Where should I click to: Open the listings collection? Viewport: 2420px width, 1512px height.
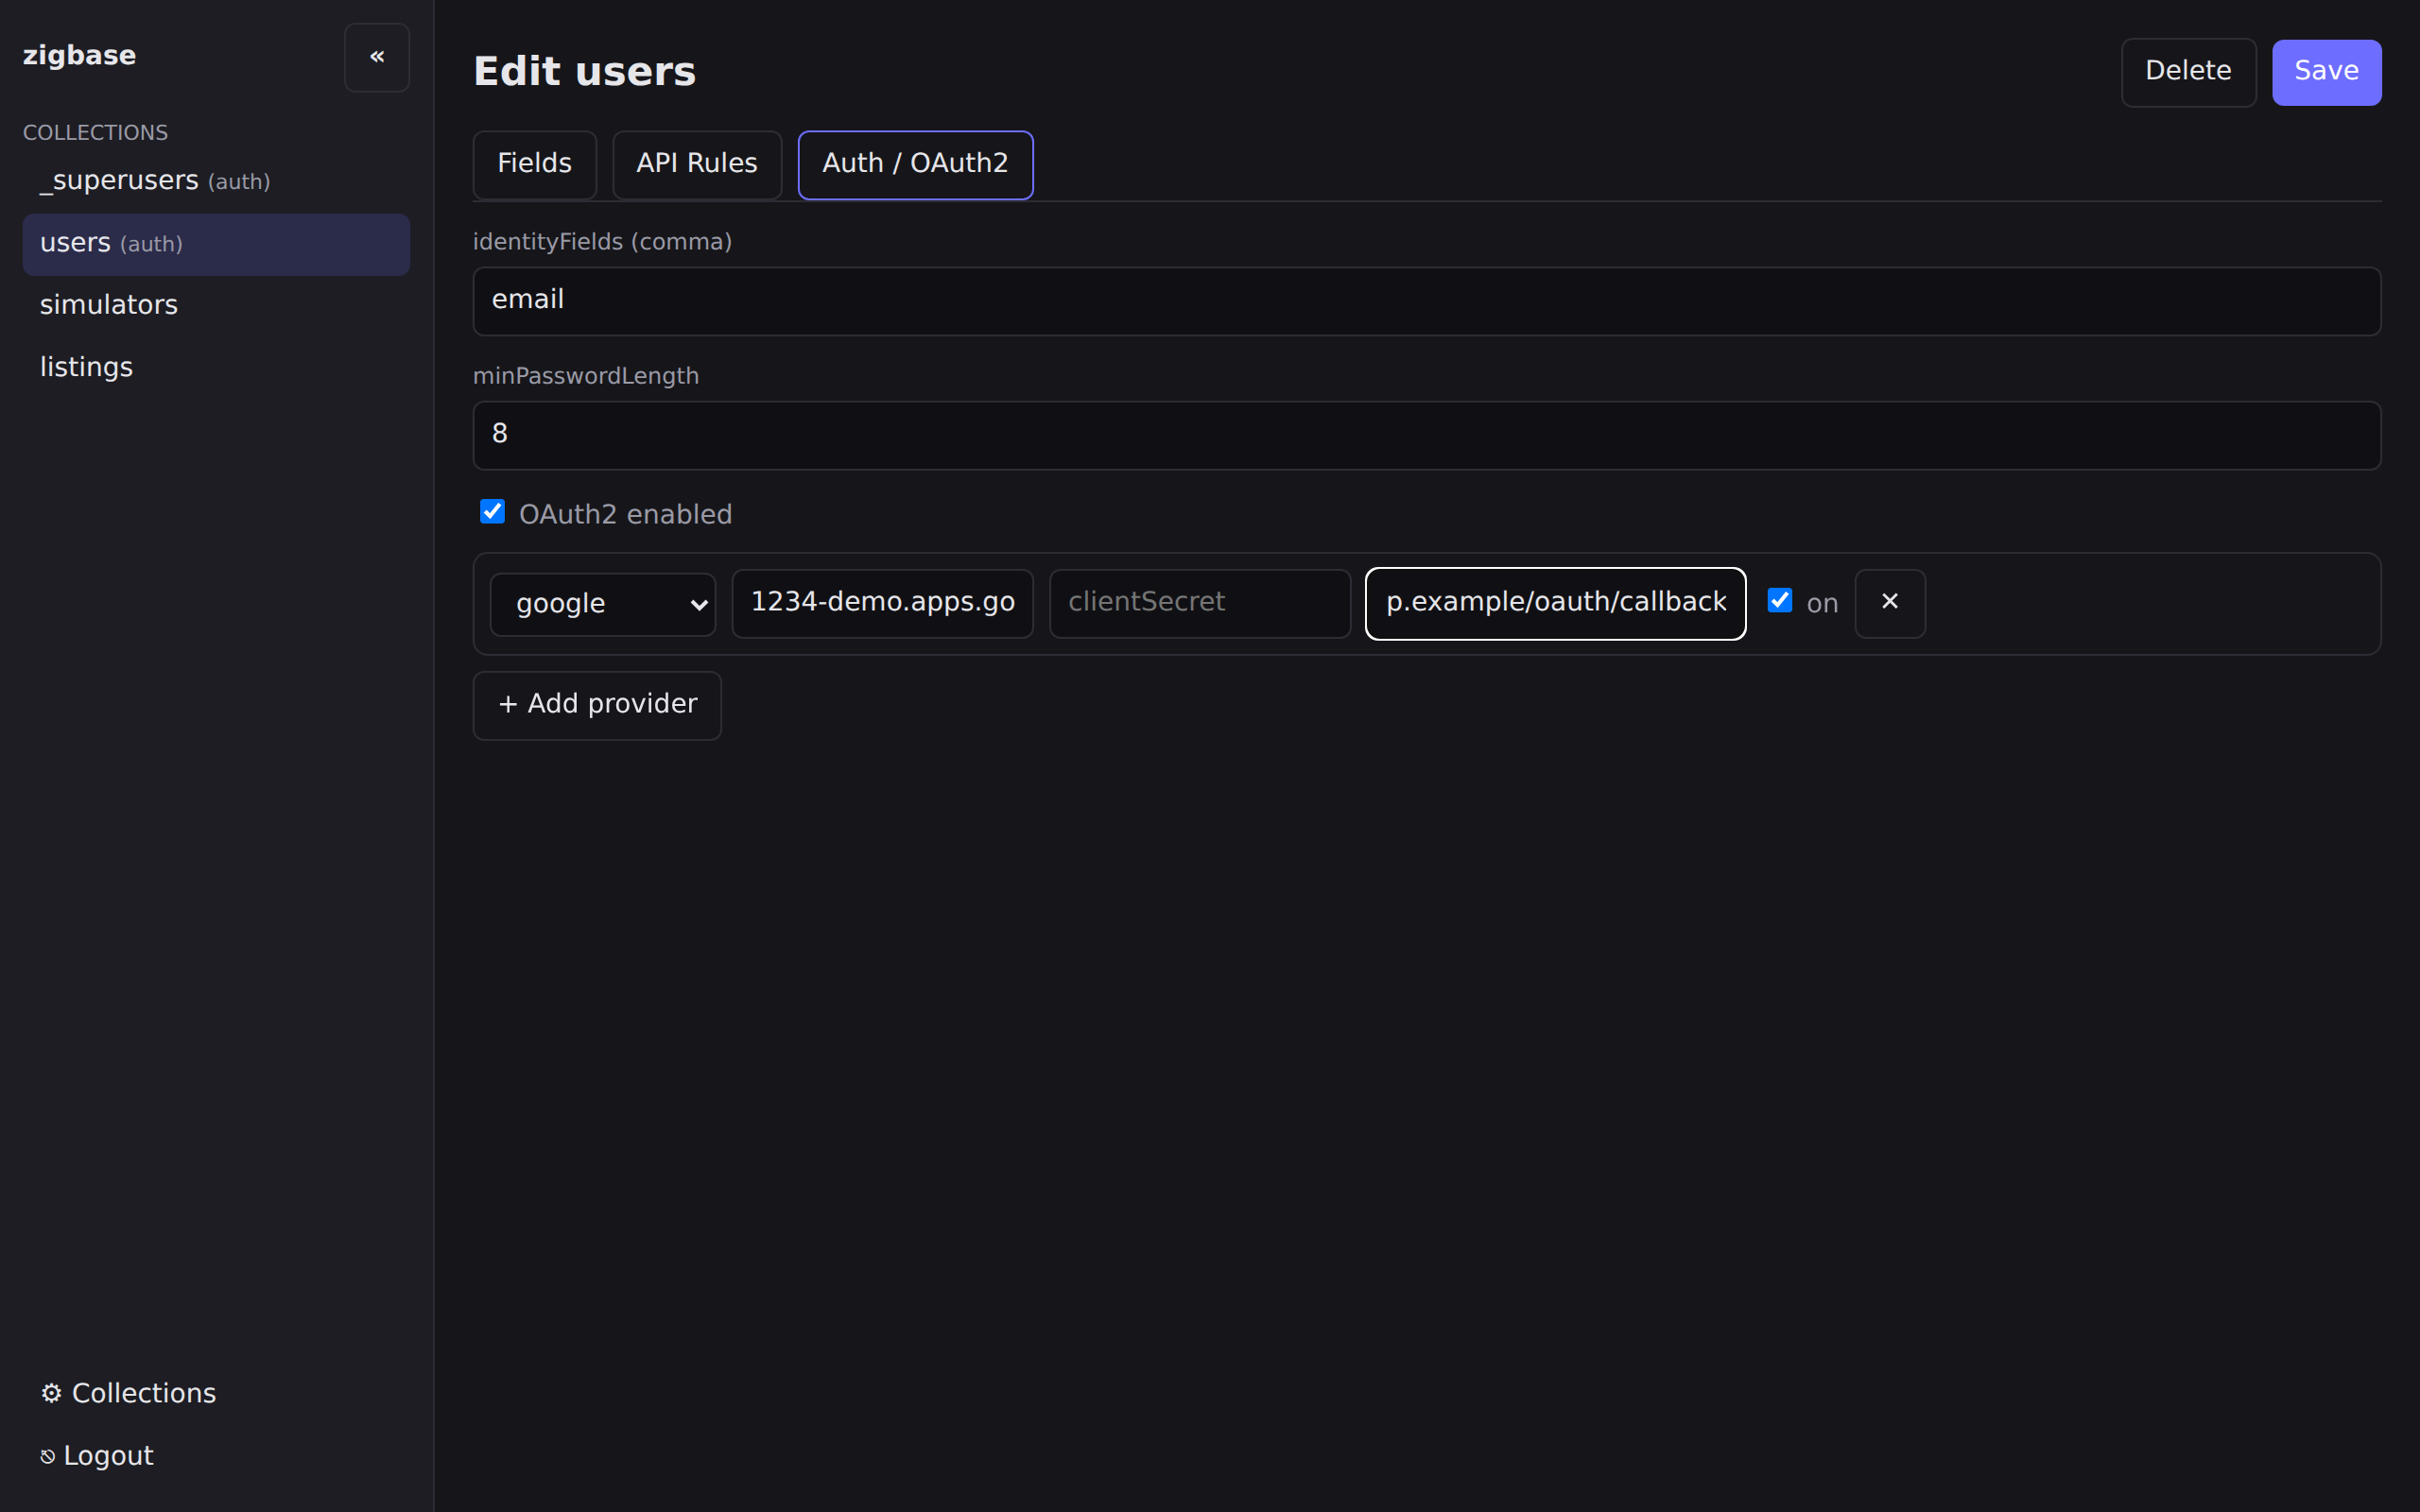(x=216, y=368)
